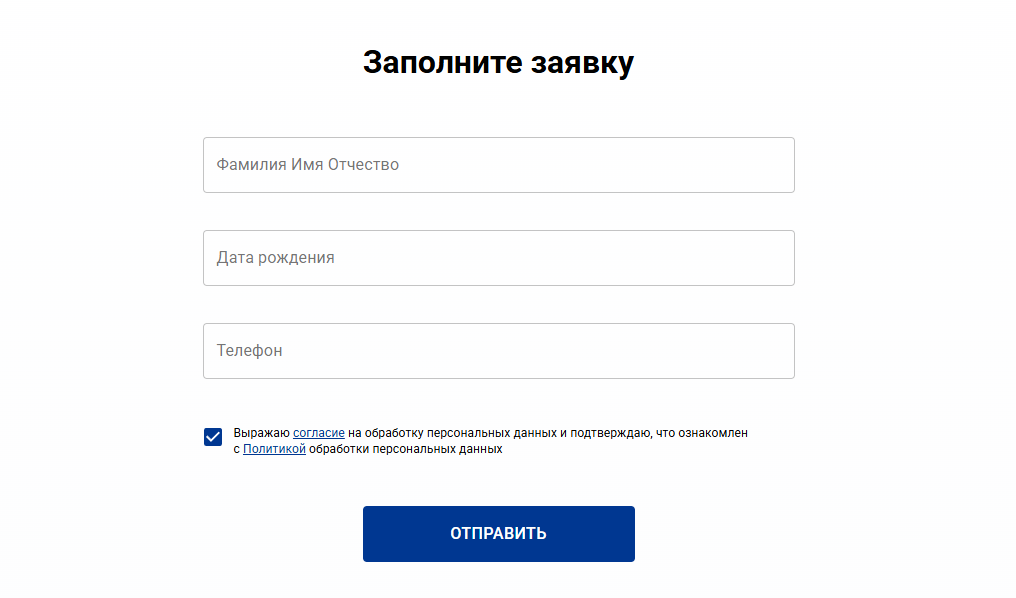Focus the Дата рождения field
This screenshot has height=598, width=1016.
coord(498,258)
